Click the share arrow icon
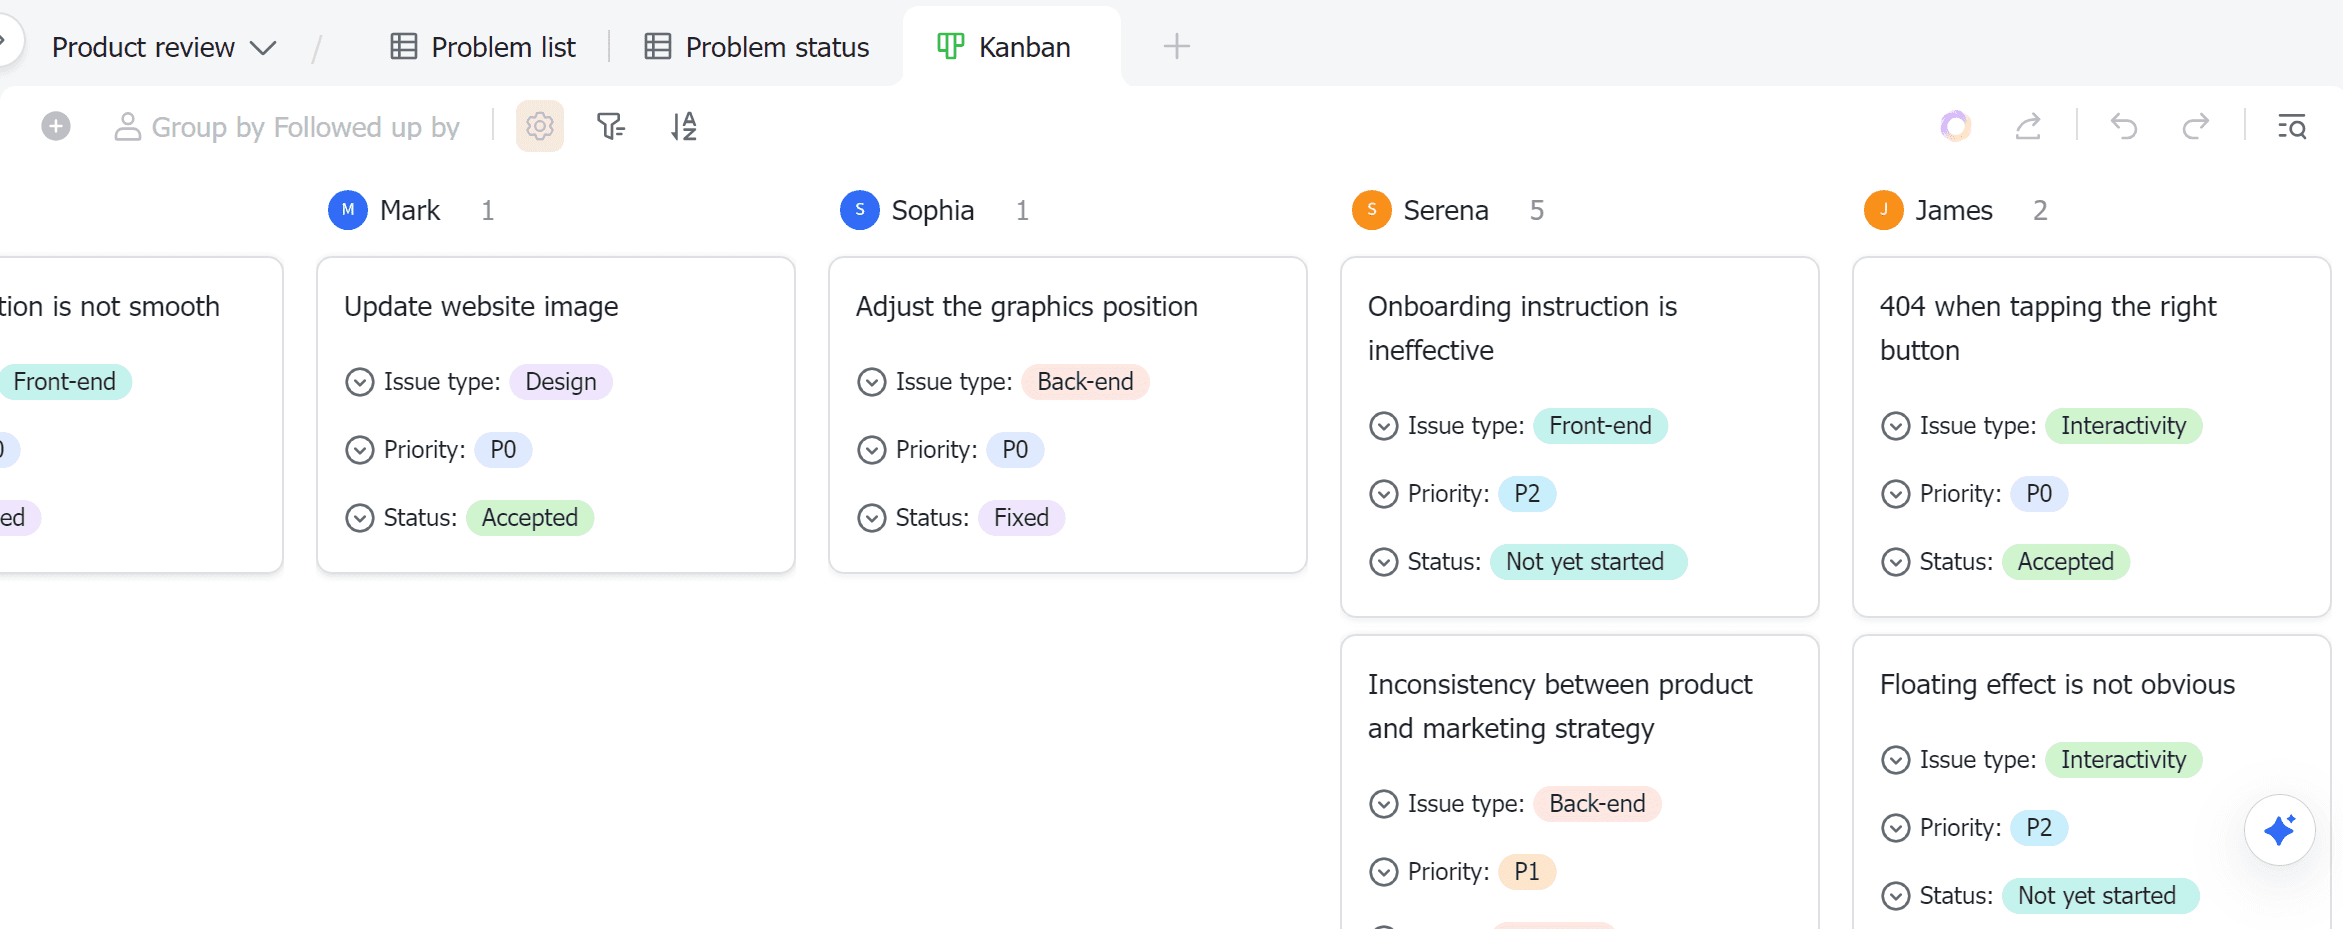2343x929 pixels. [2028, 127]
